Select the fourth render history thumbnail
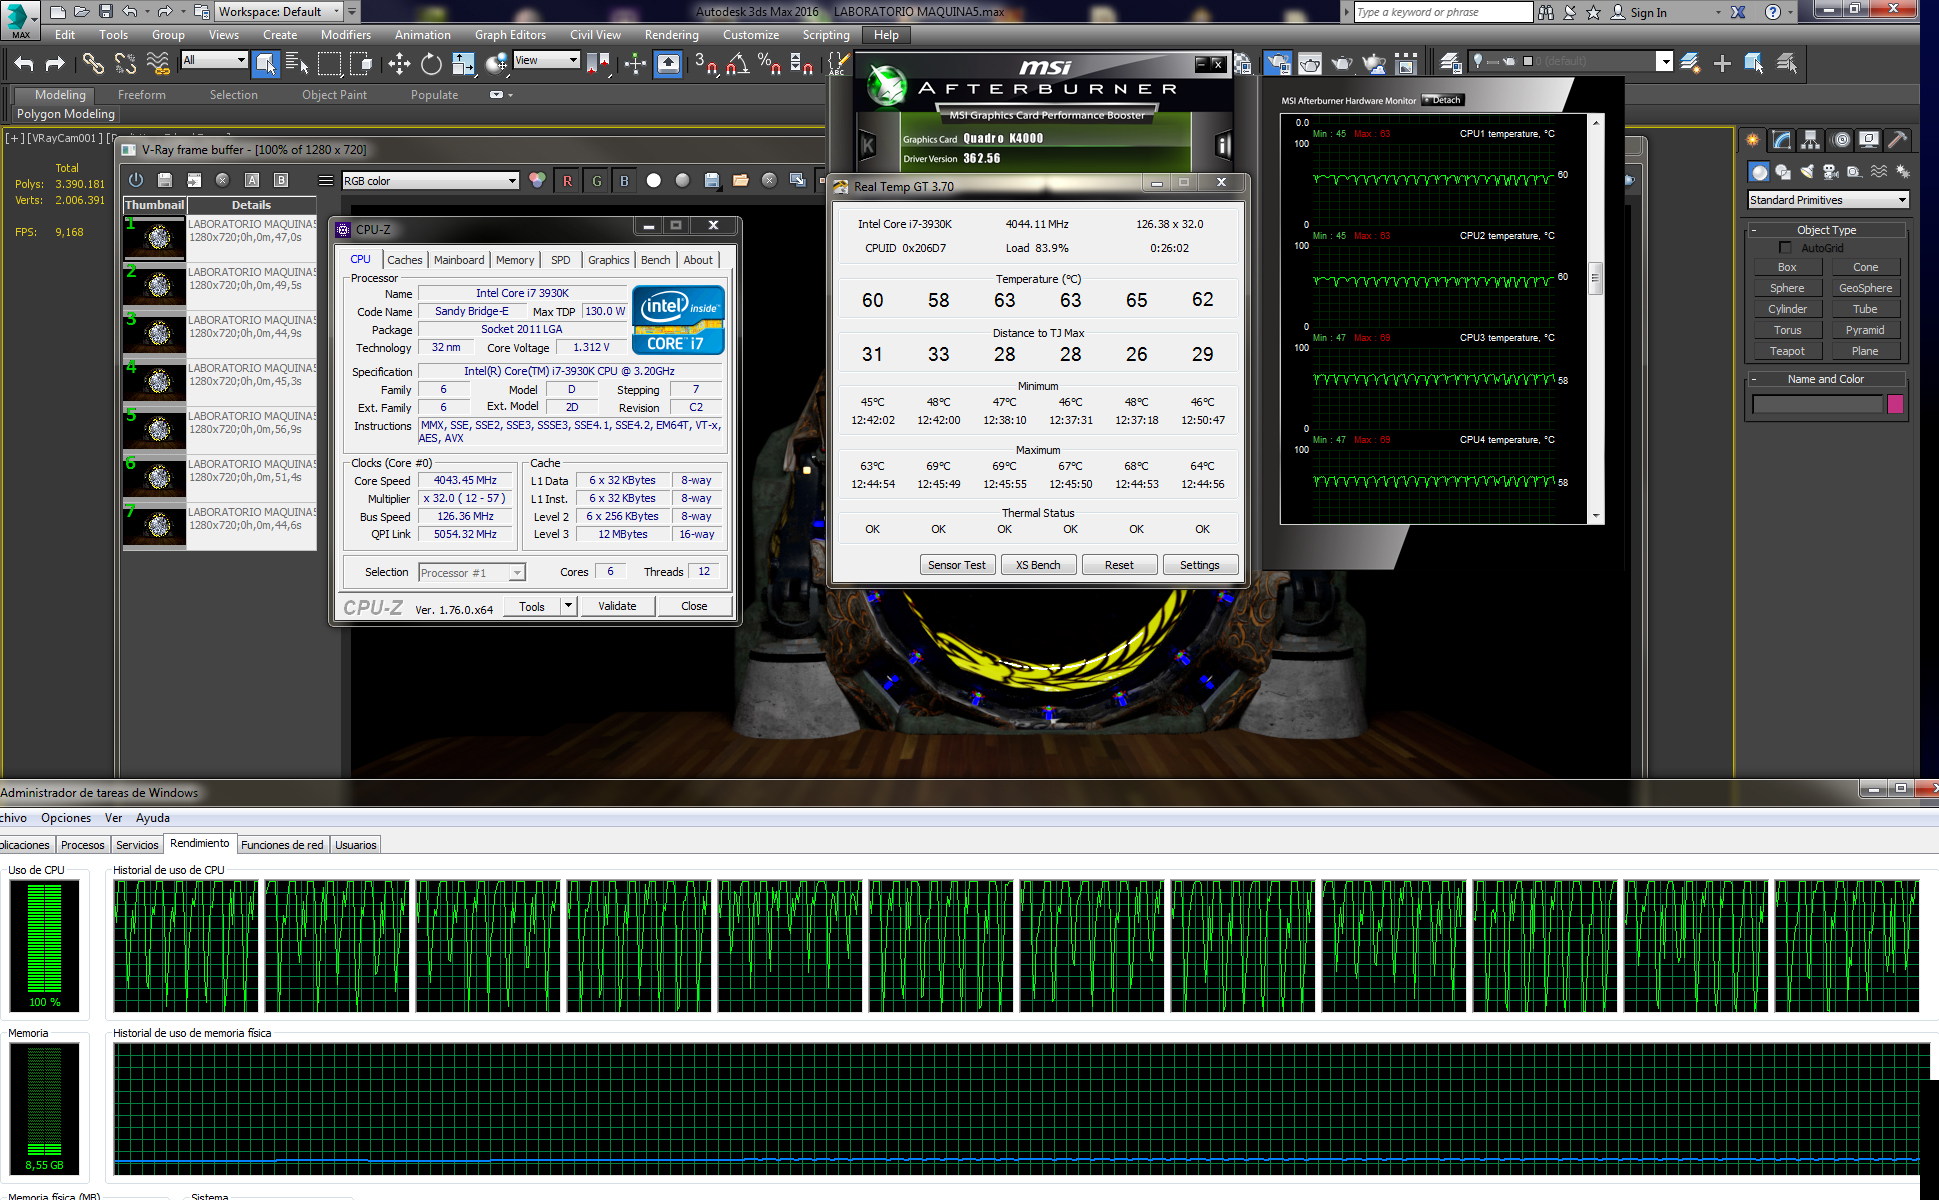 [155, 381]
